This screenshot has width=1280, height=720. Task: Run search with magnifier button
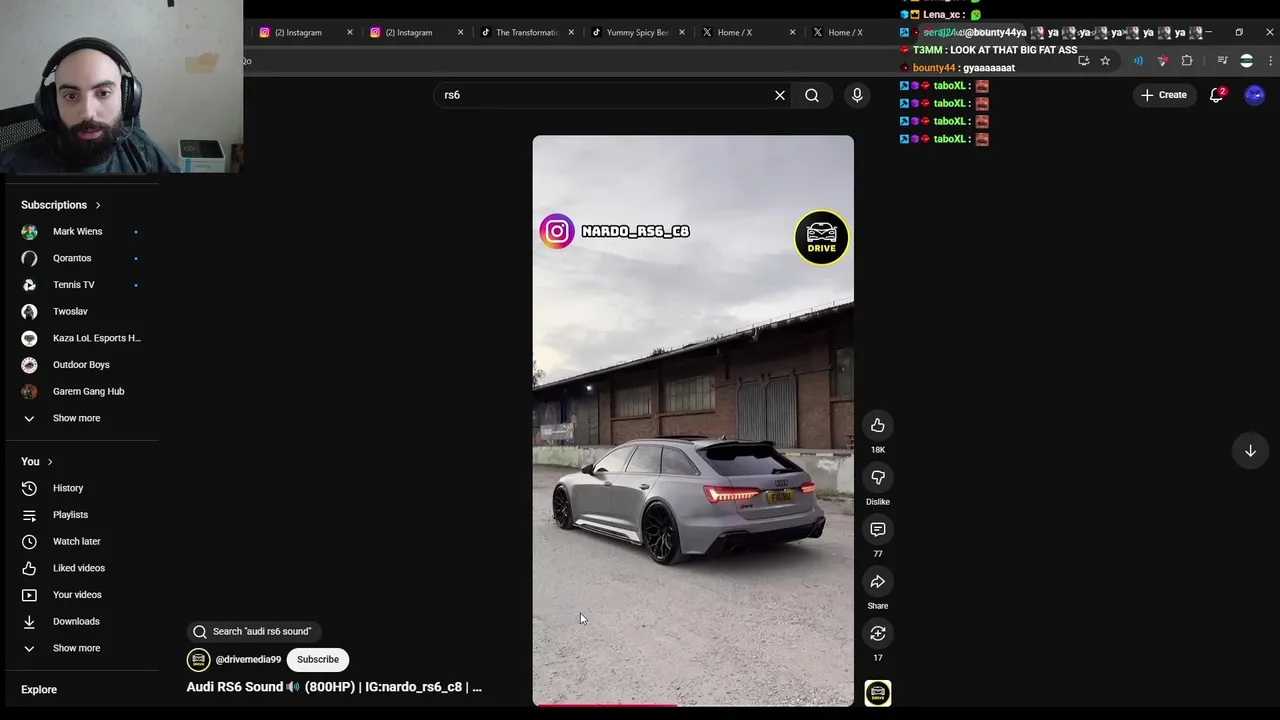[812, 95]
